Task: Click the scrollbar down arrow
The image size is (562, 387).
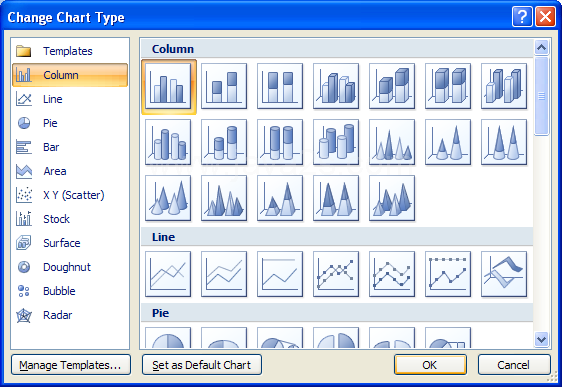Action: (x=541, y=339)
